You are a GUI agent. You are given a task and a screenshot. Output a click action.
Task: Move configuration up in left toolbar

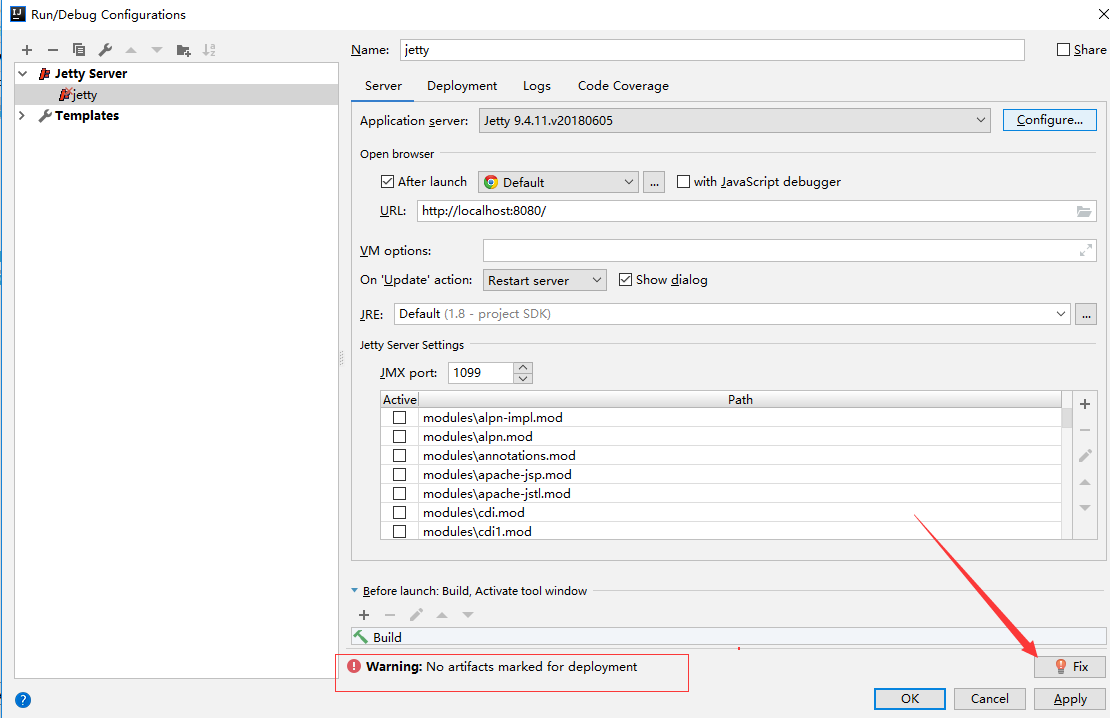131,50
